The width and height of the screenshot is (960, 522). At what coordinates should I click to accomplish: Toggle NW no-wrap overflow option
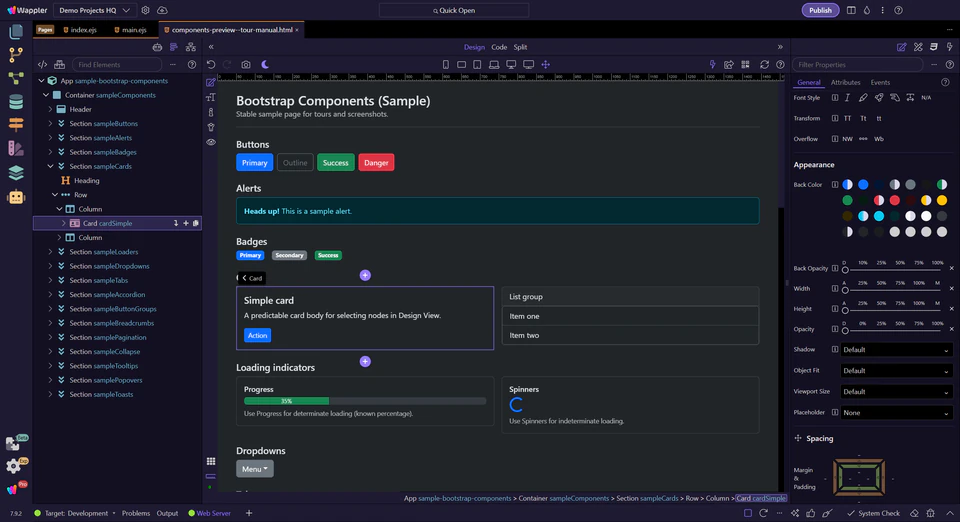click(847, 139)
